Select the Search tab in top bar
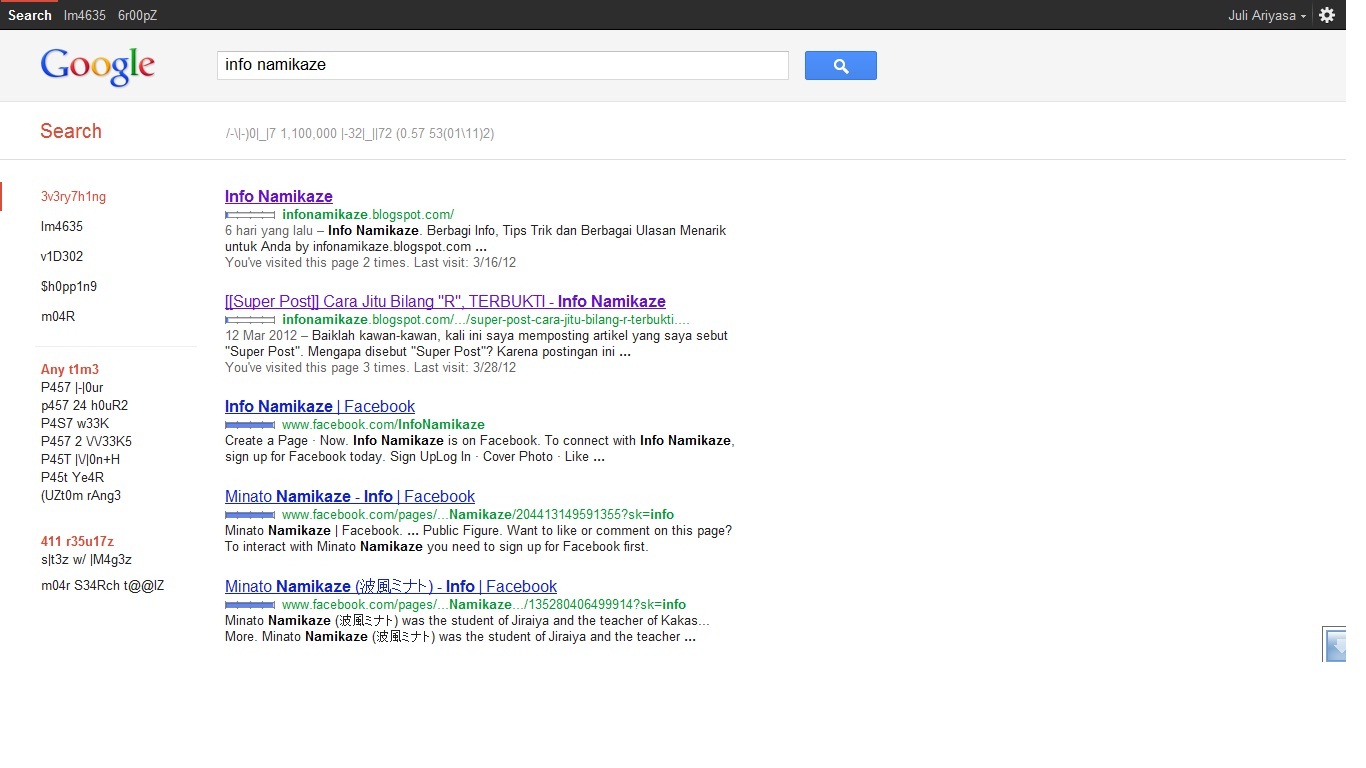This screenshot has width=1366, height=768. pos(30,15)
